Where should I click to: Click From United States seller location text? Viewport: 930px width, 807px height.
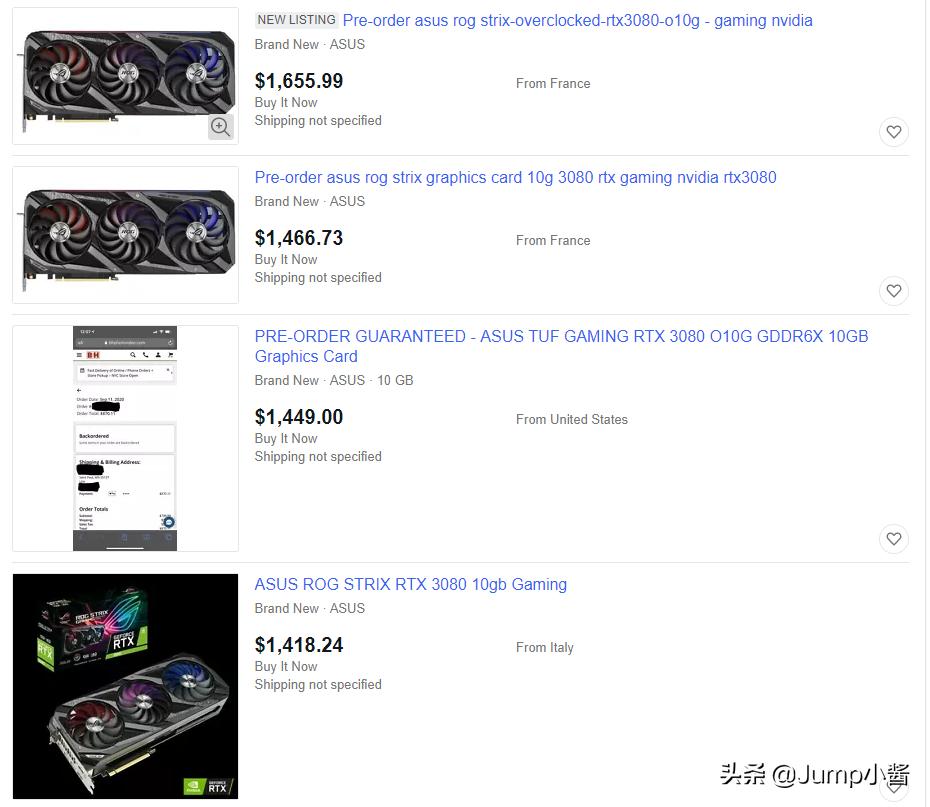(571, 419)
